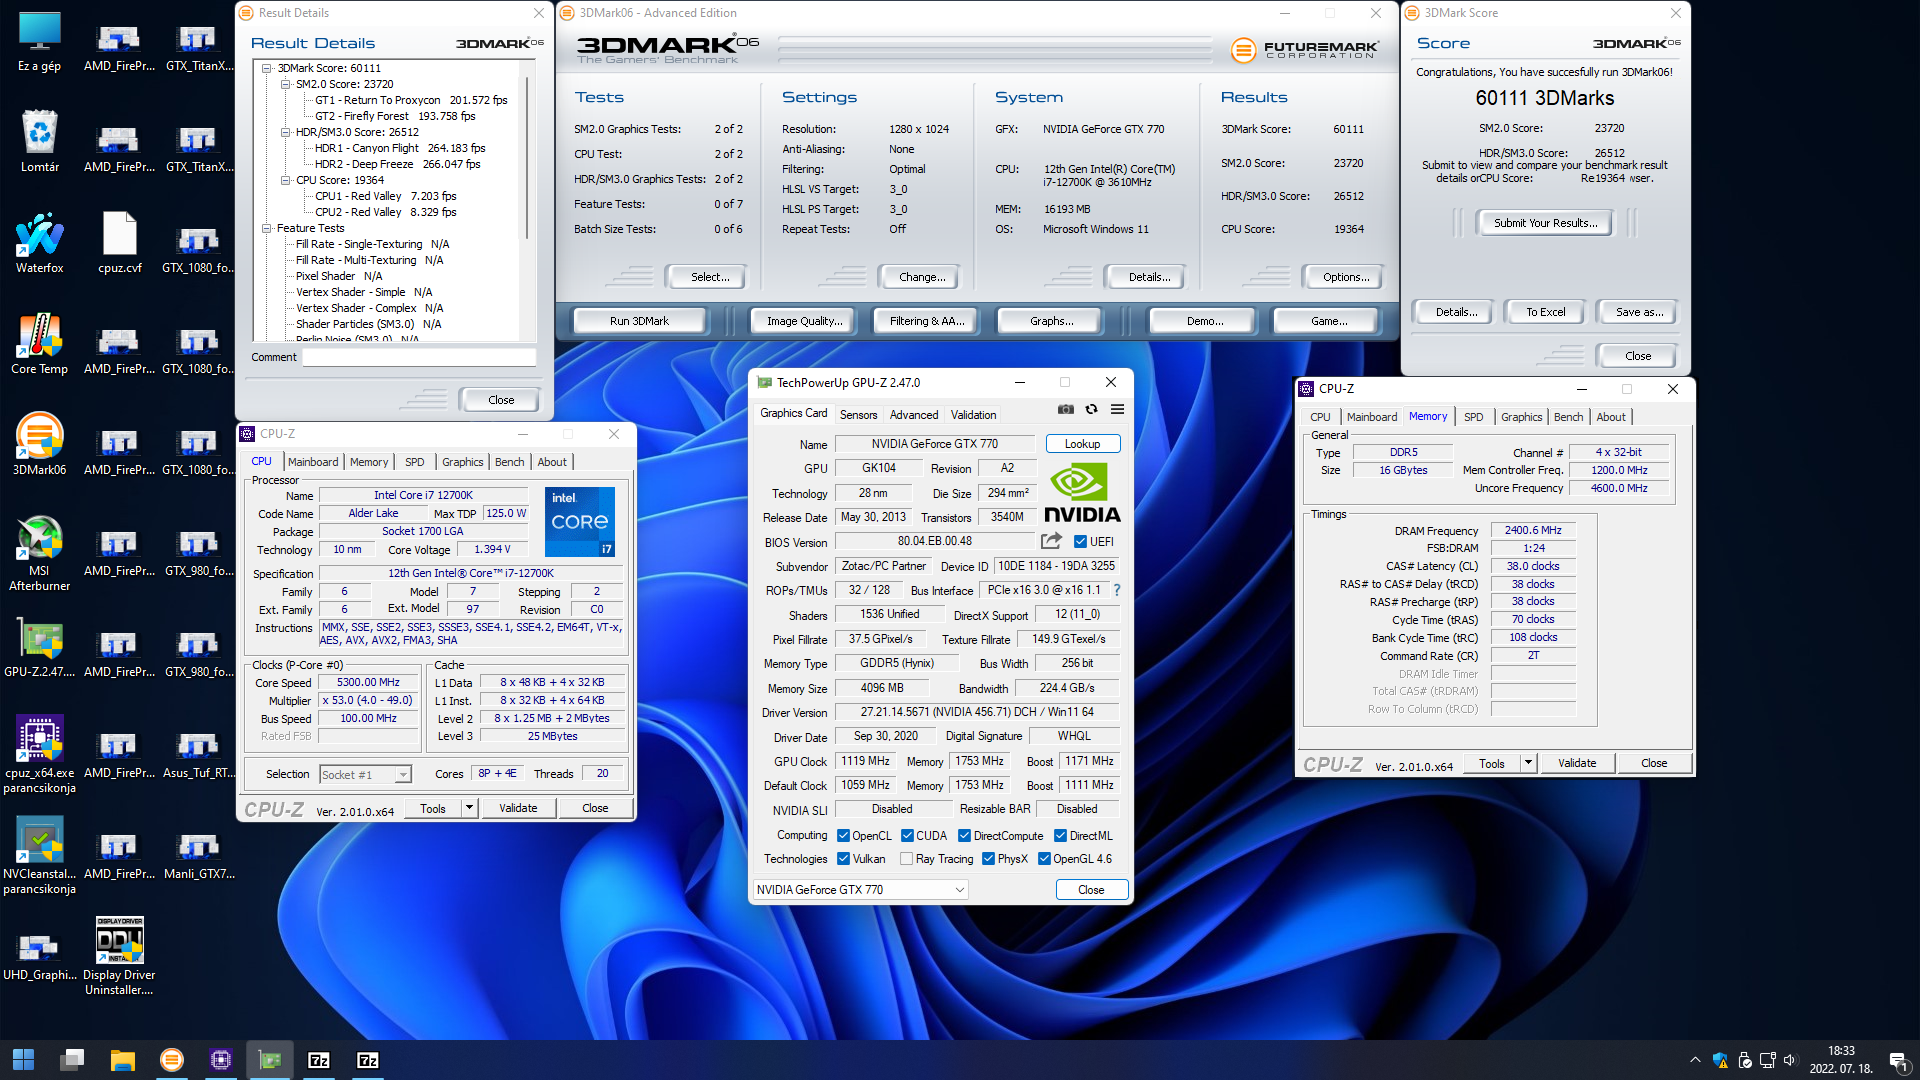Open the Validation tab in GPU-Z
The height and width of the screenshot is (1080, 1920).
click(x=973, y=414)
